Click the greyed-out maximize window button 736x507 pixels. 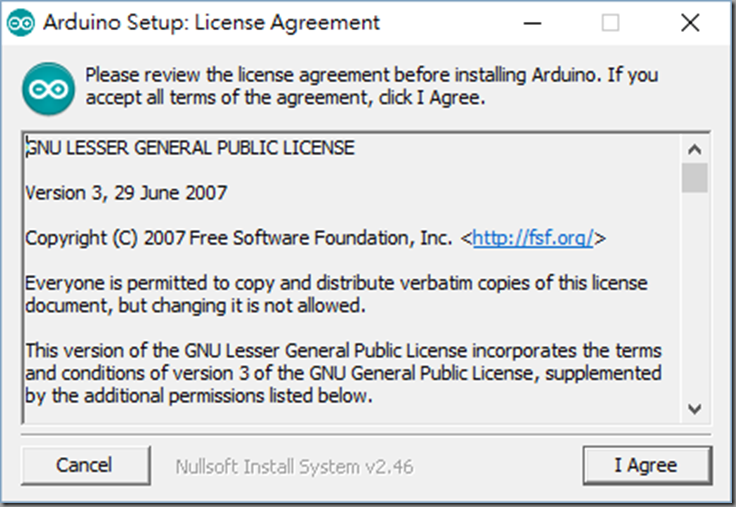tap(610, 23)
